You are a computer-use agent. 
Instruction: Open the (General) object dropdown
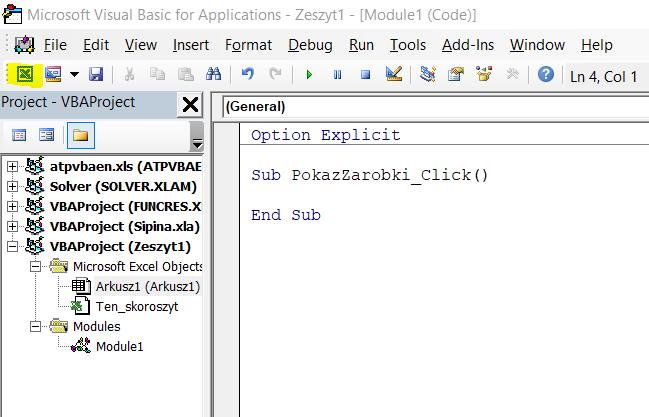pos(435,106)
